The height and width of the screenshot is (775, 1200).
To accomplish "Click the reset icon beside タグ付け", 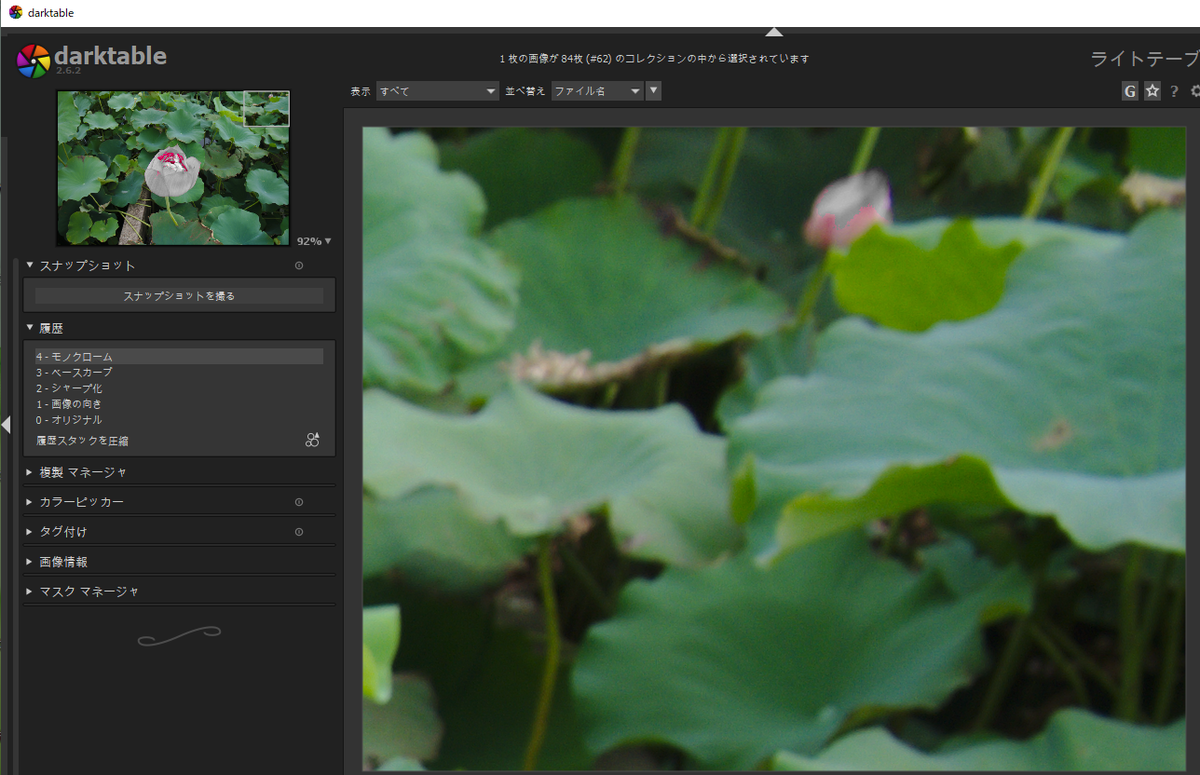I will pos(299,532).
